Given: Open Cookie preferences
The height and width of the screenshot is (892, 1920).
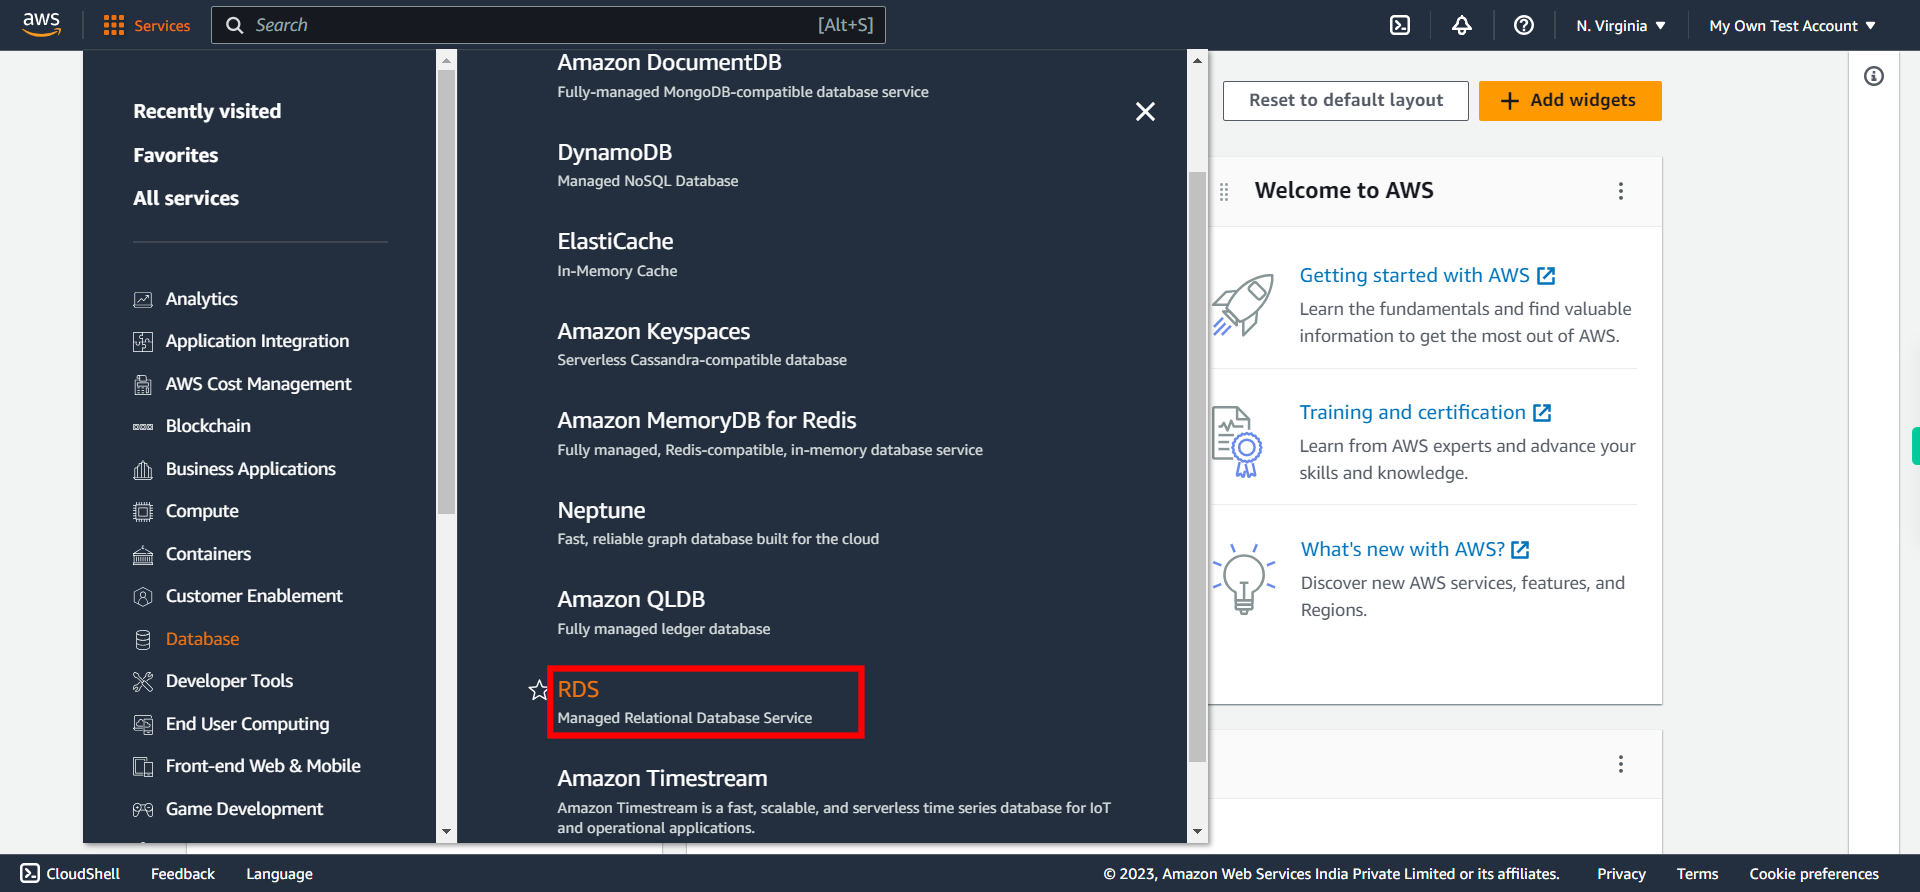Looking at the screenshot, I should (x=1814, y=874).
